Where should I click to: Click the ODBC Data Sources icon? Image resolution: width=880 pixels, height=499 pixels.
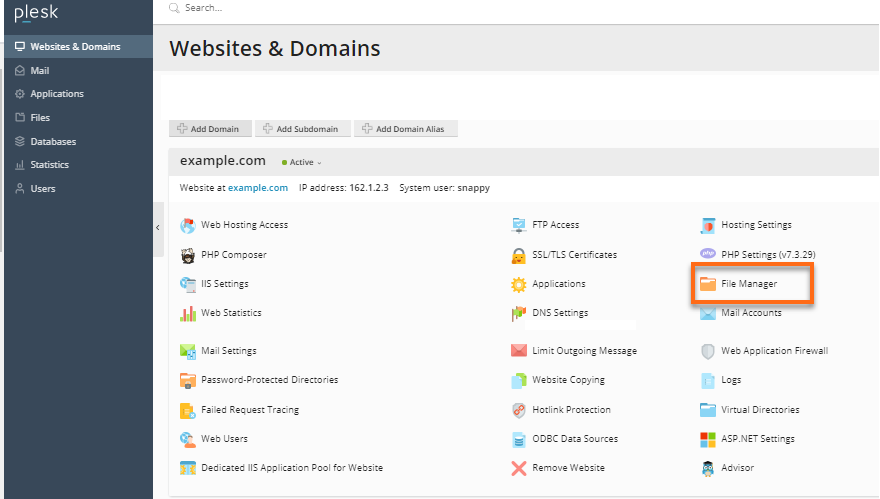pyautogui.click(x=519, y=439)
